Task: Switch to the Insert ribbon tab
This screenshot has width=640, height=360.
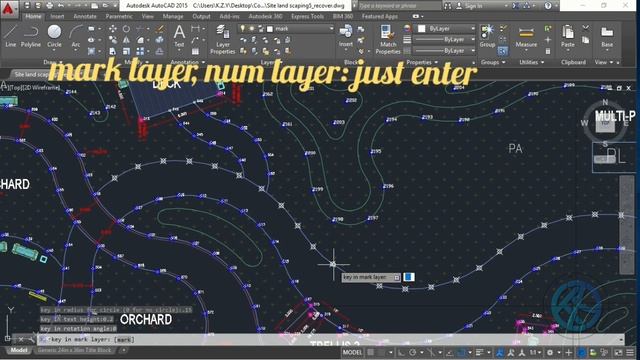Action: [x=57, y=16]
